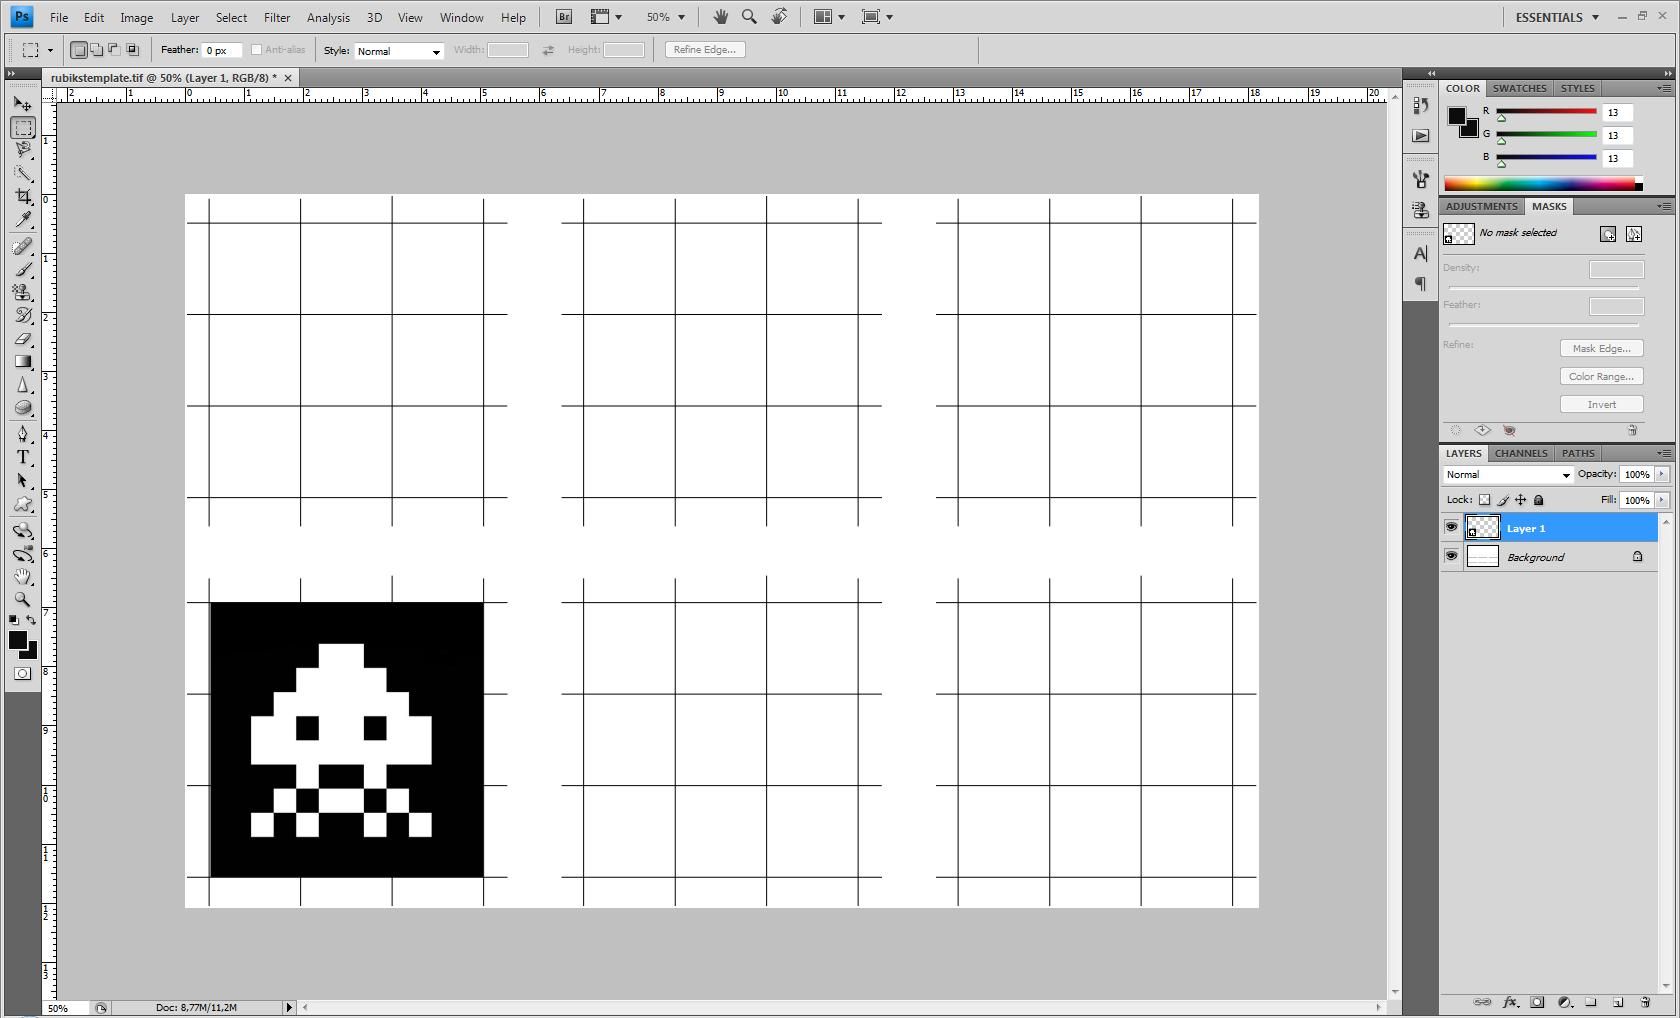Switch to the Swatches tab

point(1519,88)
